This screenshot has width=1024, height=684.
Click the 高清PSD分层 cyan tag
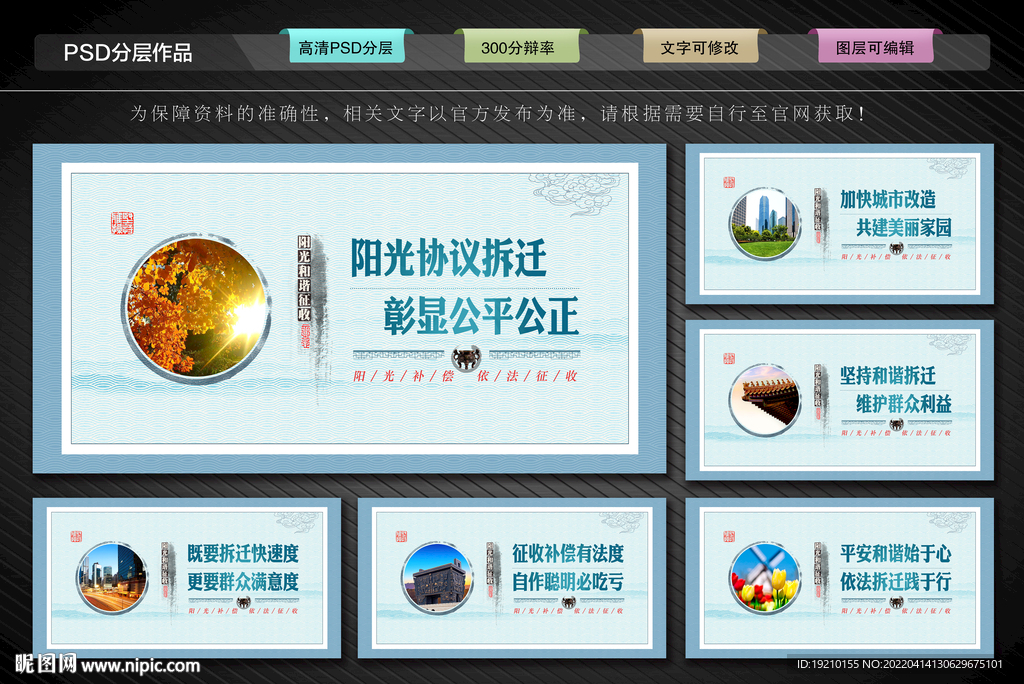click(x=346, y=46)
